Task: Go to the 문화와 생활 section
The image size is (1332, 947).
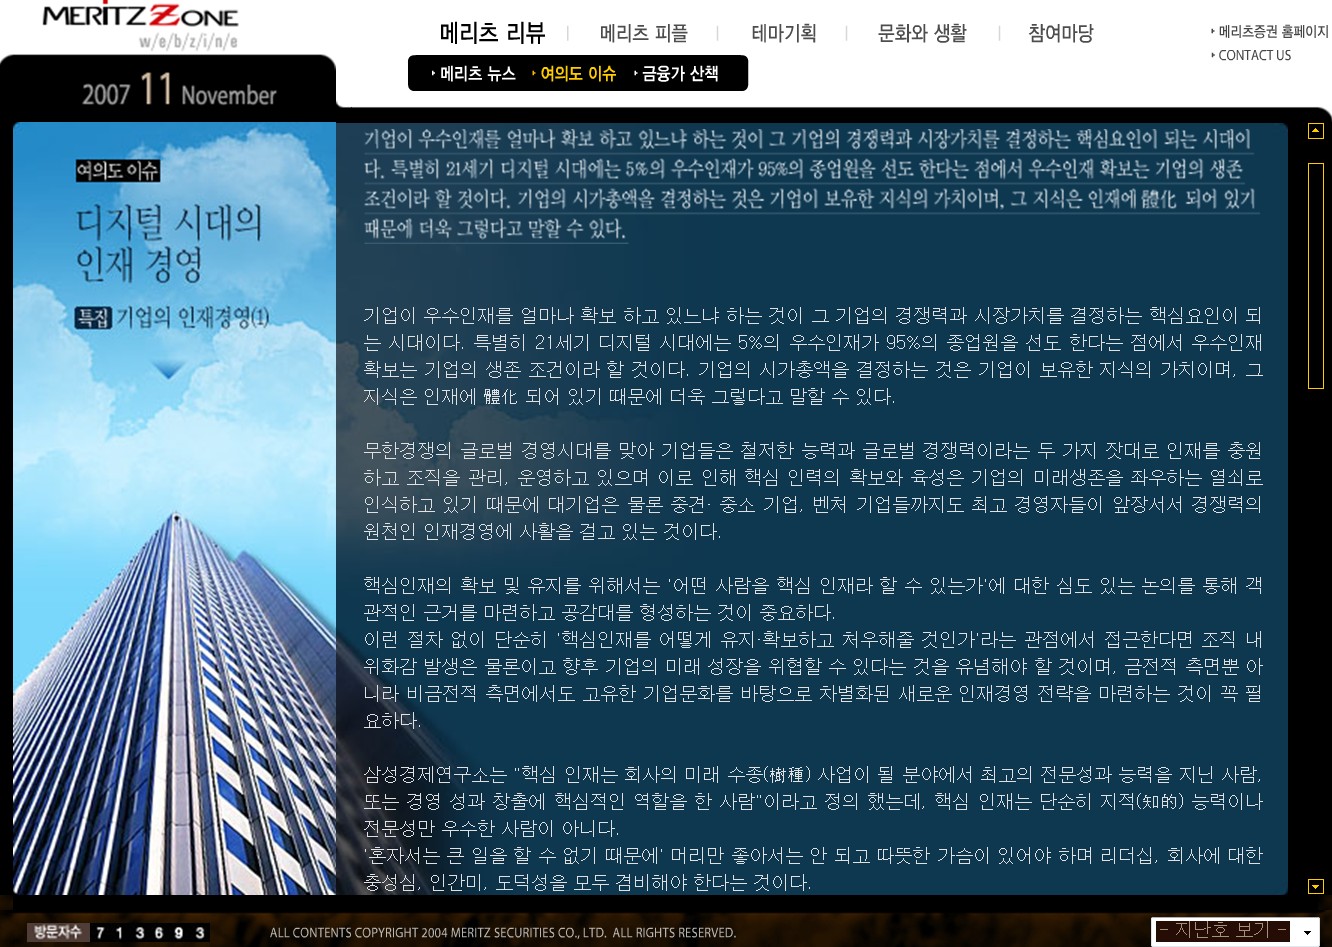Action: click(x=922, y=33)
